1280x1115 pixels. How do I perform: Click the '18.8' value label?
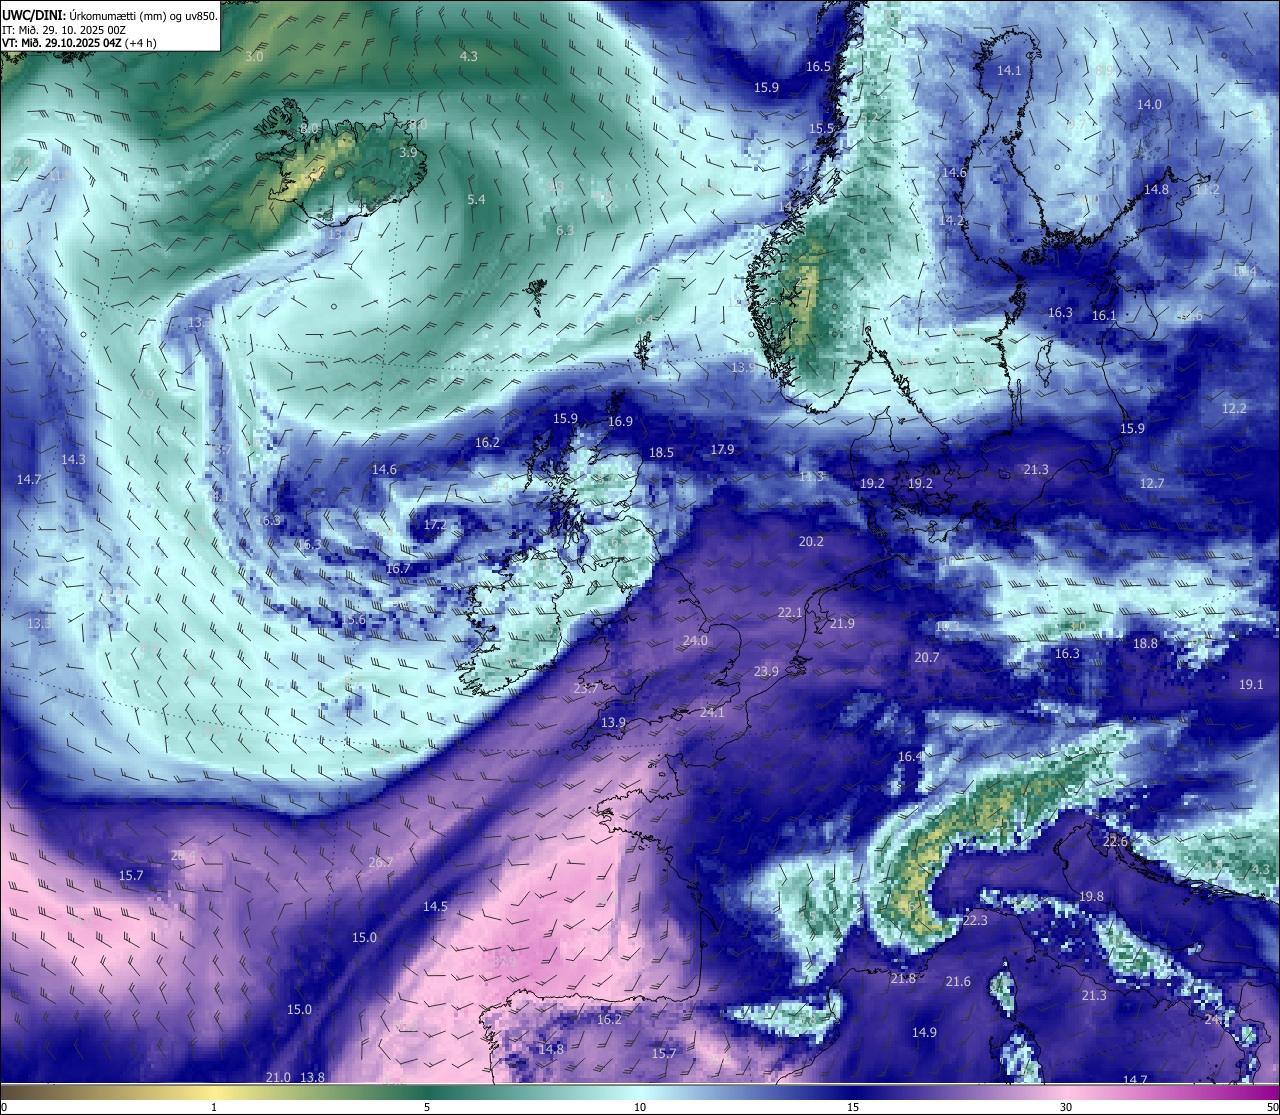1145,643
